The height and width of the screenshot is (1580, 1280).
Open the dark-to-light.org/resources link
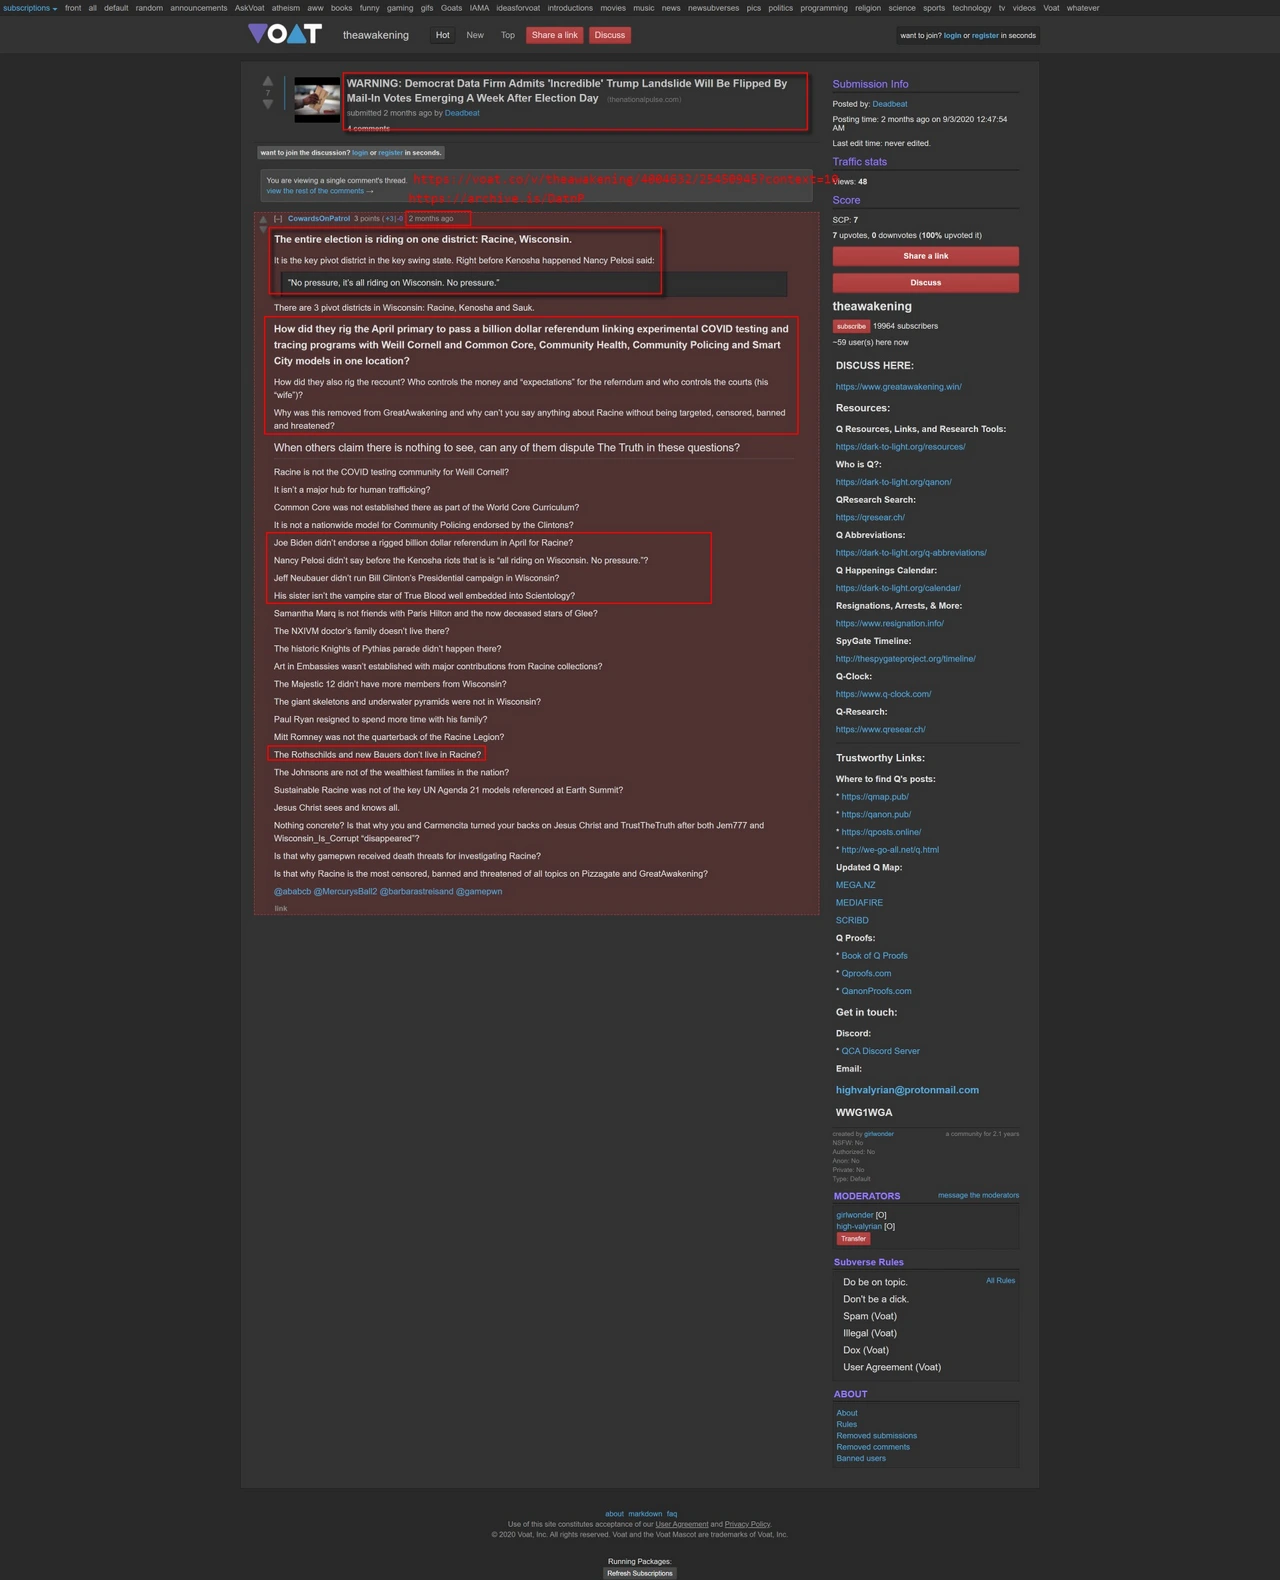901,447
